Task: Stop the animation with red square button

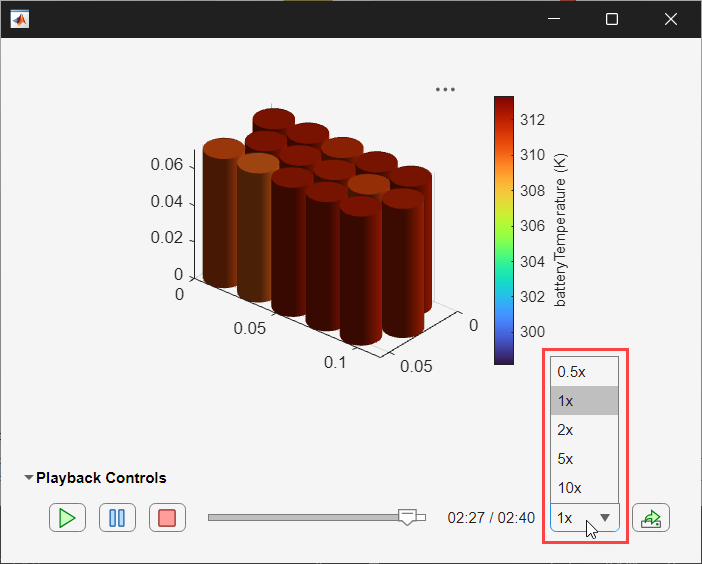Action: coord(167,518)
